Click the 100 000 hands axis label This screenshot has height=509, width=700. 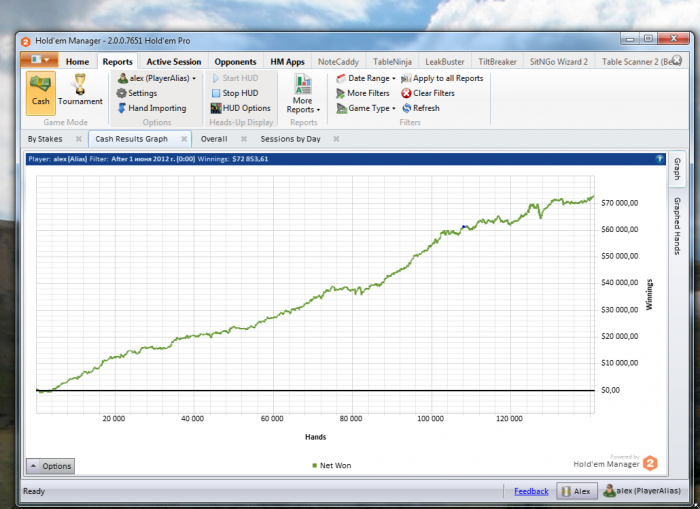coord(430,418)
